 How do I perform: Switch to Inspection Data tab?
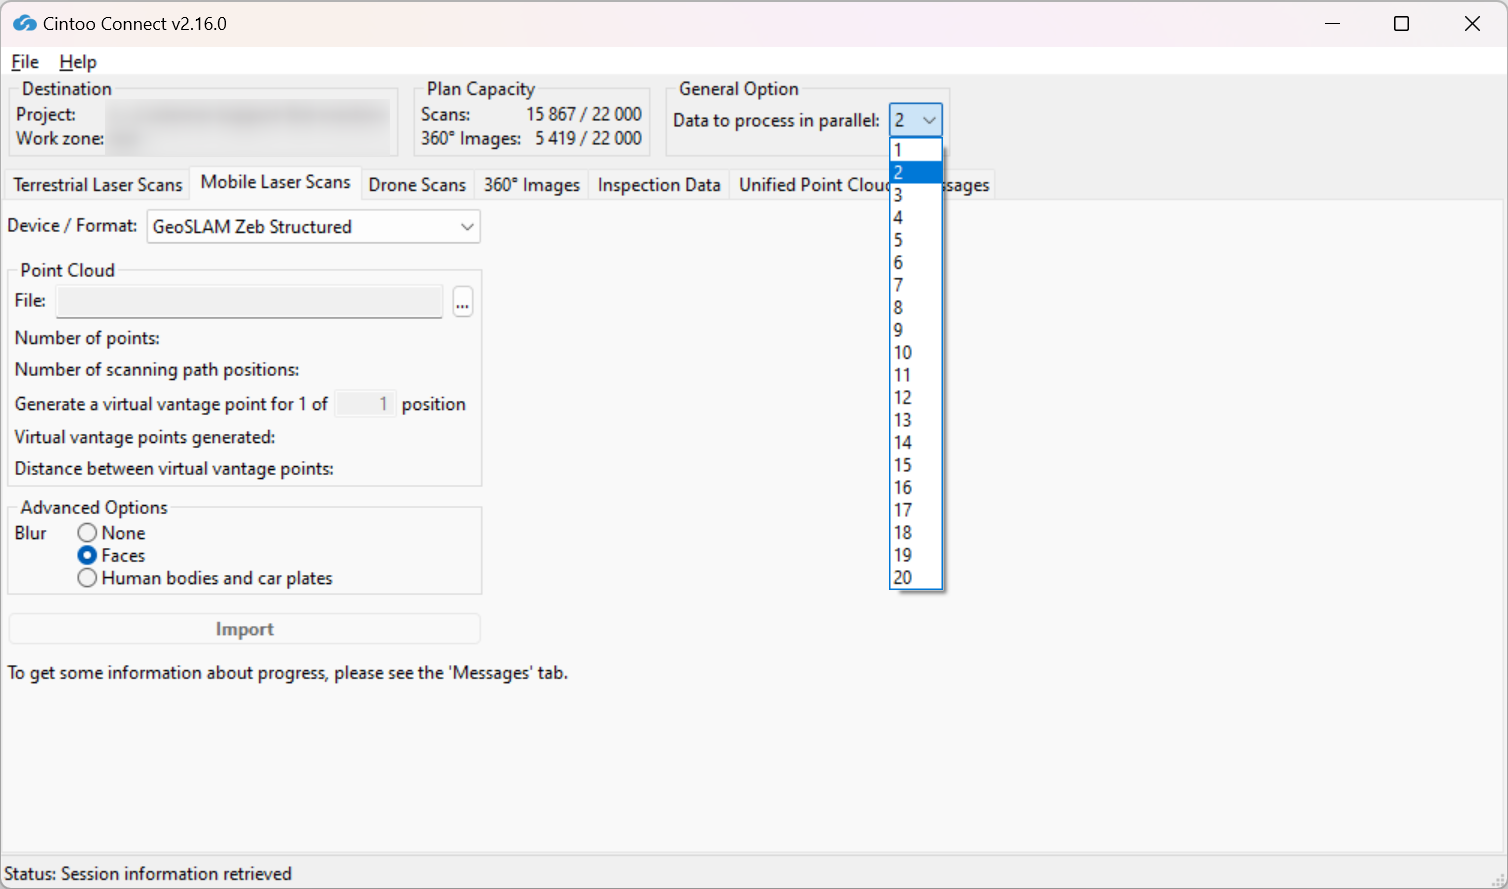point(659,185)
